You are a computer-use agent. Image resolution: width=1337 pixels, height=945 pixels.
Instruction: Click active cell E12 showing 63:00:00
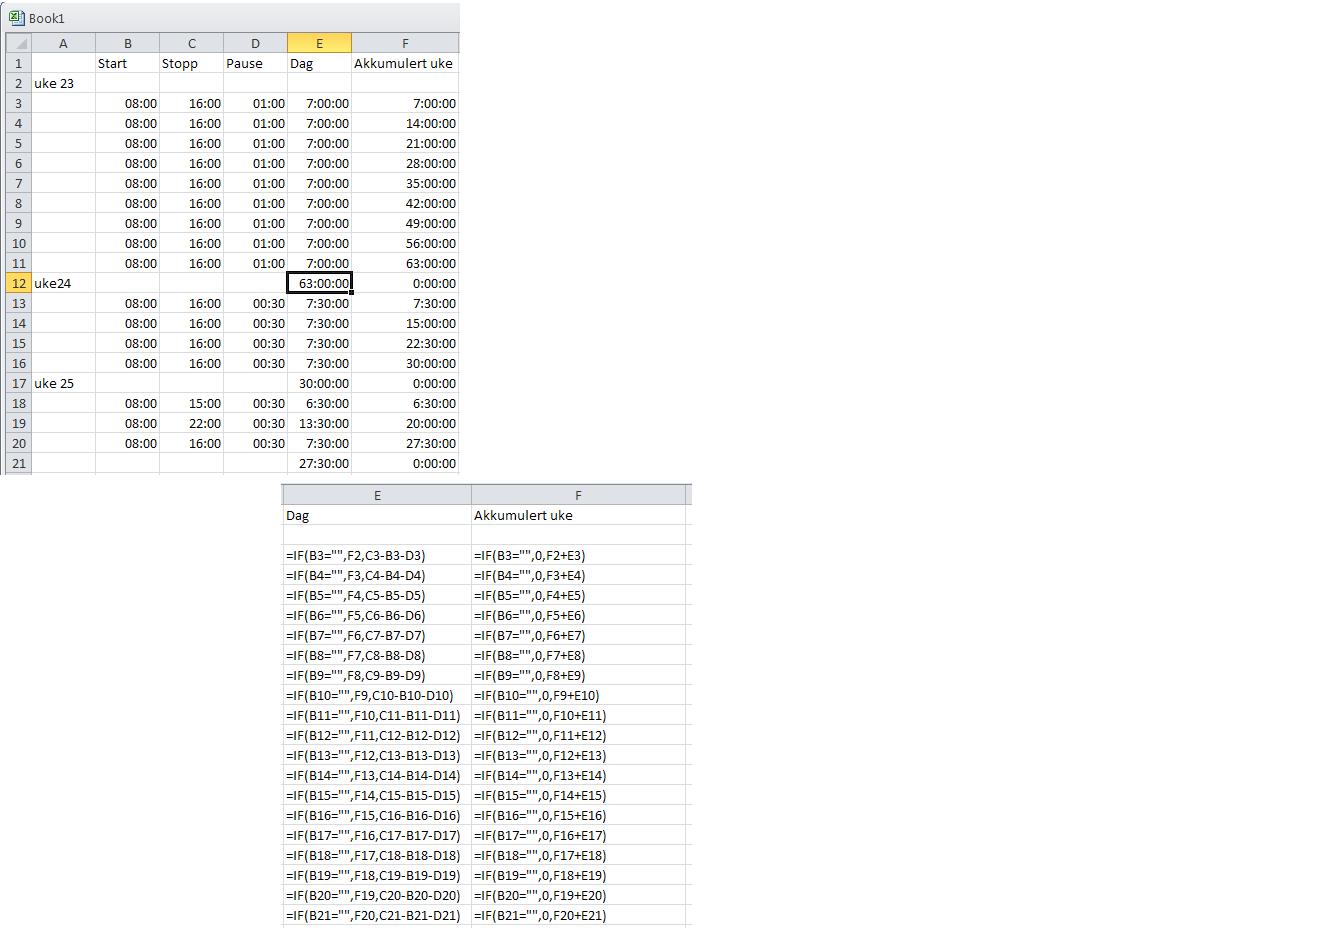319,283
